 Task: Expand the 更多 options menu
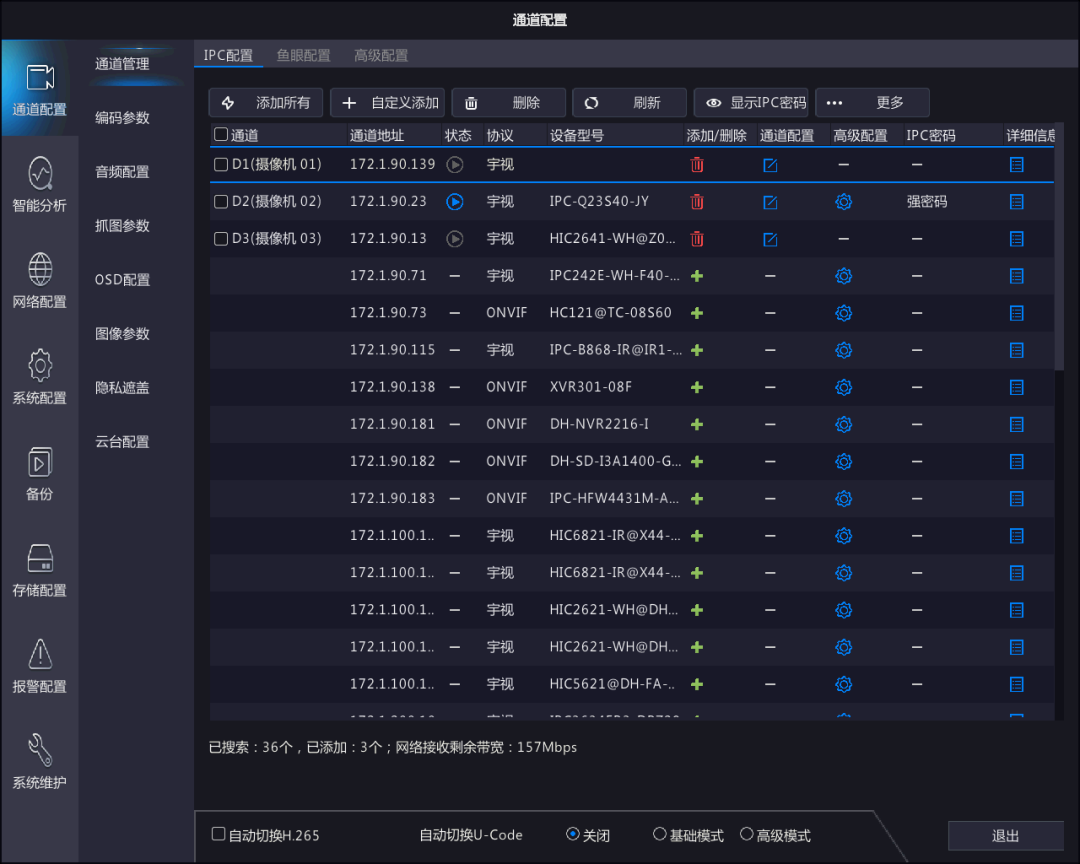pos(872,103)
